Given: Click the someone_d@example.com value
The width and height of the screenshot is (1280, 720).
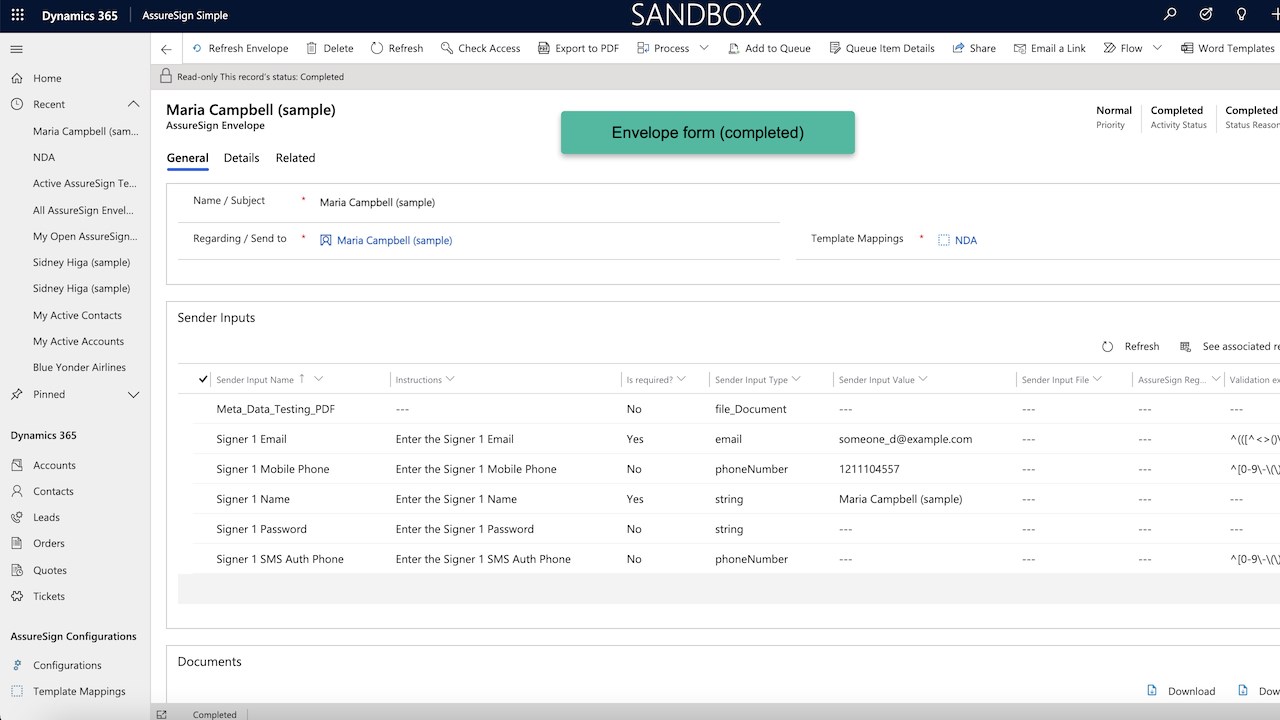Looking at the screenshot, I should [905, 439].
